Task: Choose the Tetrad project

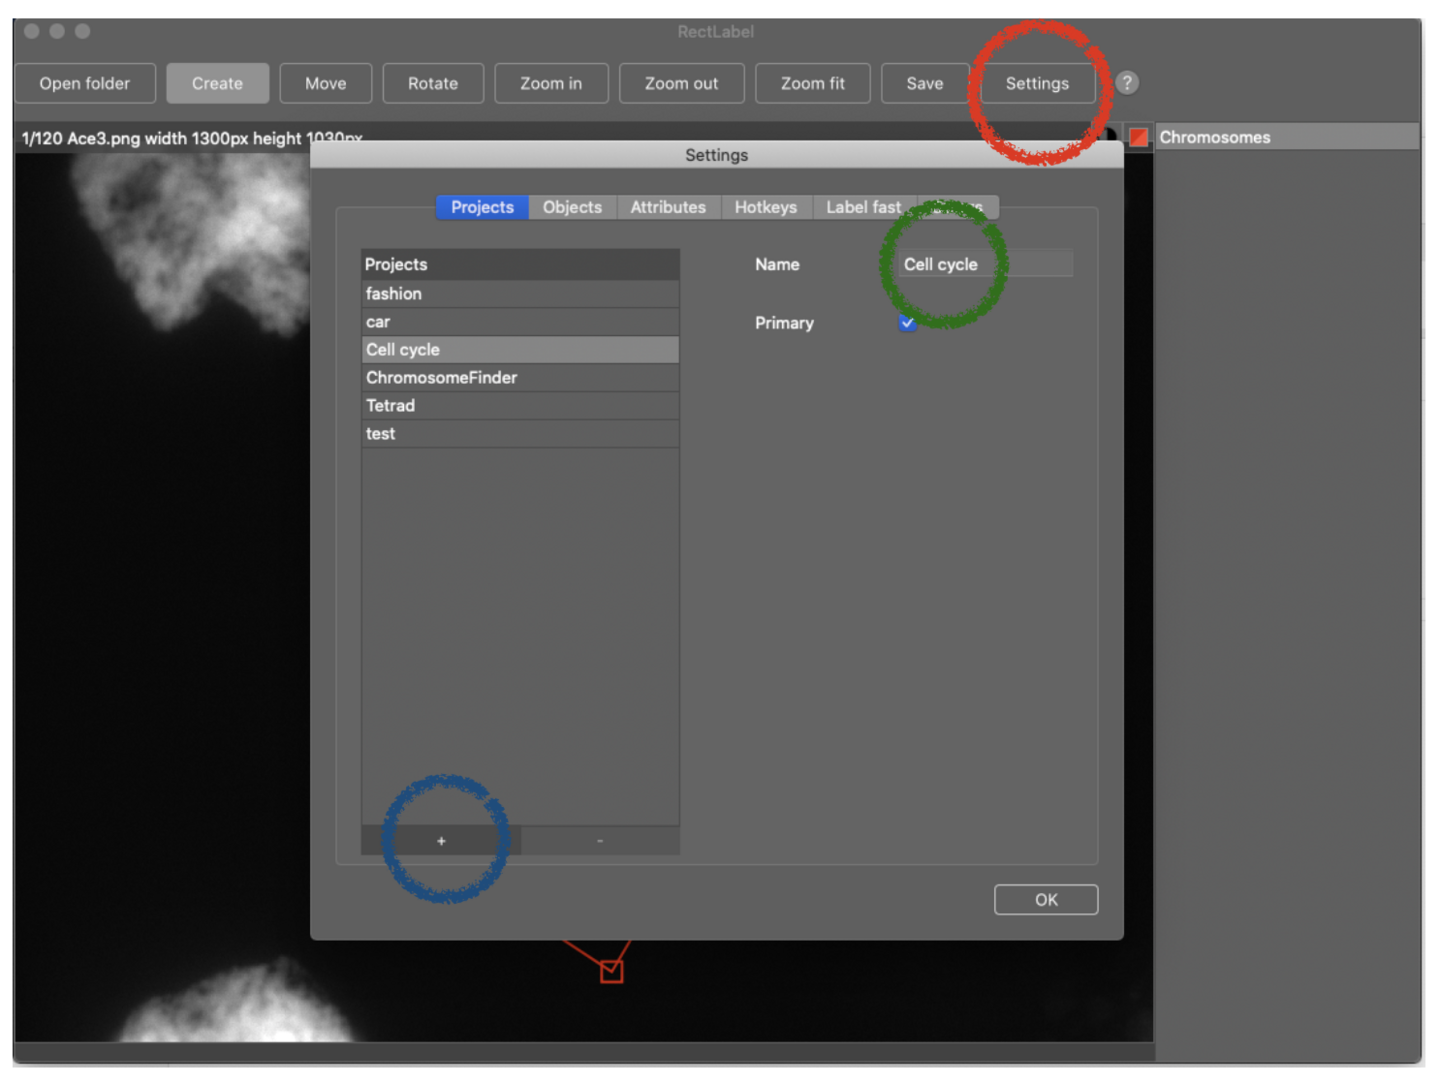Action: click(519, 406)
